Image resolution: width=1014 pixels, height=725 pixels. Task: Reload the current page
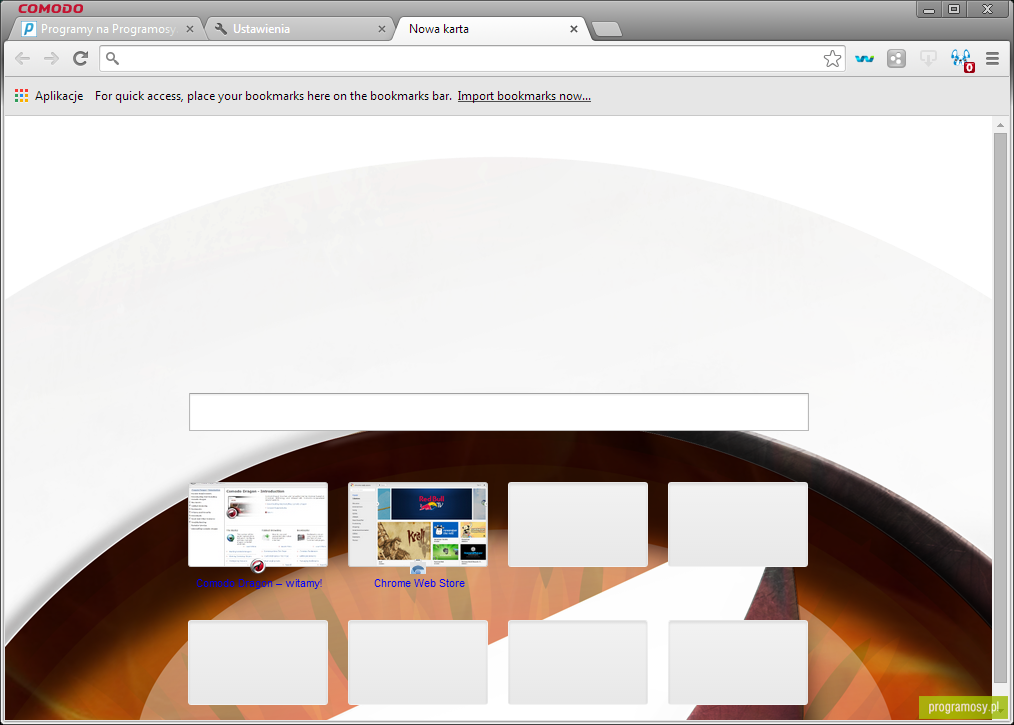click(80, 59)
